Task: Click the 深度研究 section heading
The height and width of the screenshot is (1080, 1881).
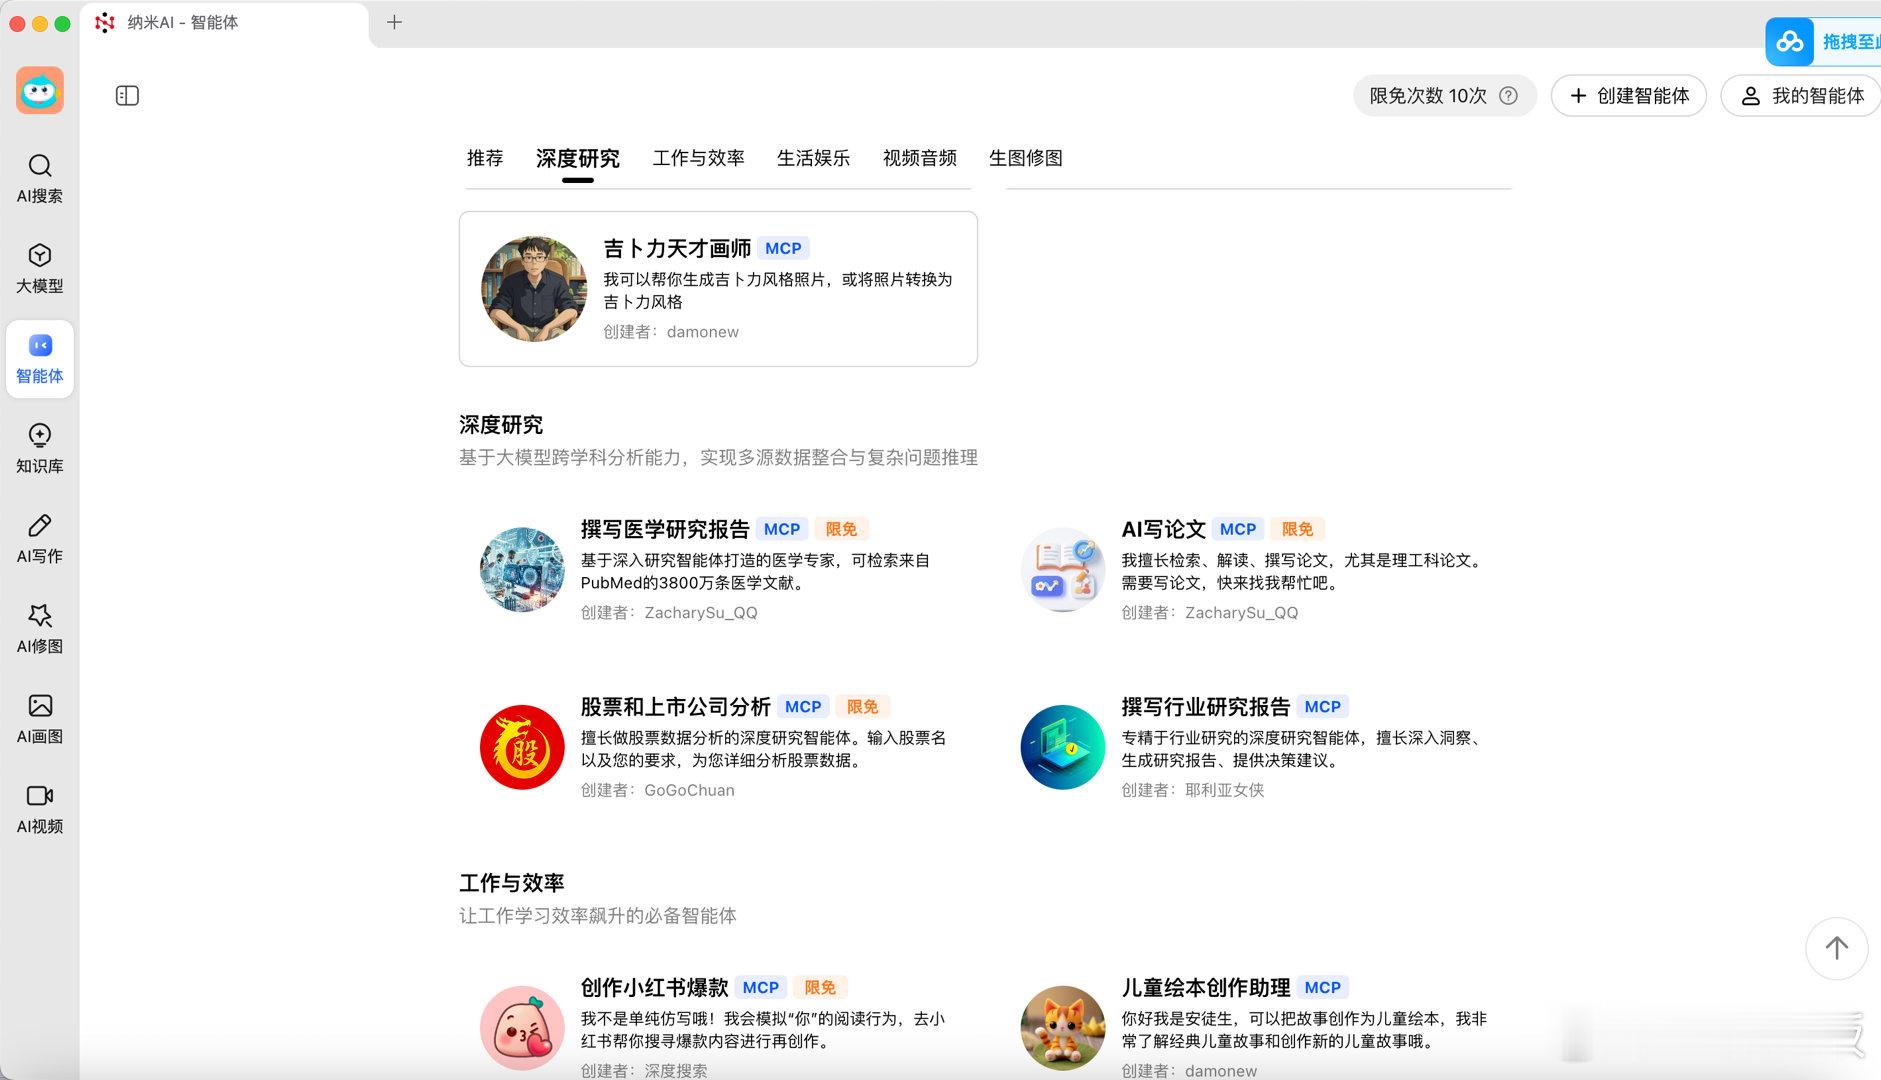Action: (501, 425)
